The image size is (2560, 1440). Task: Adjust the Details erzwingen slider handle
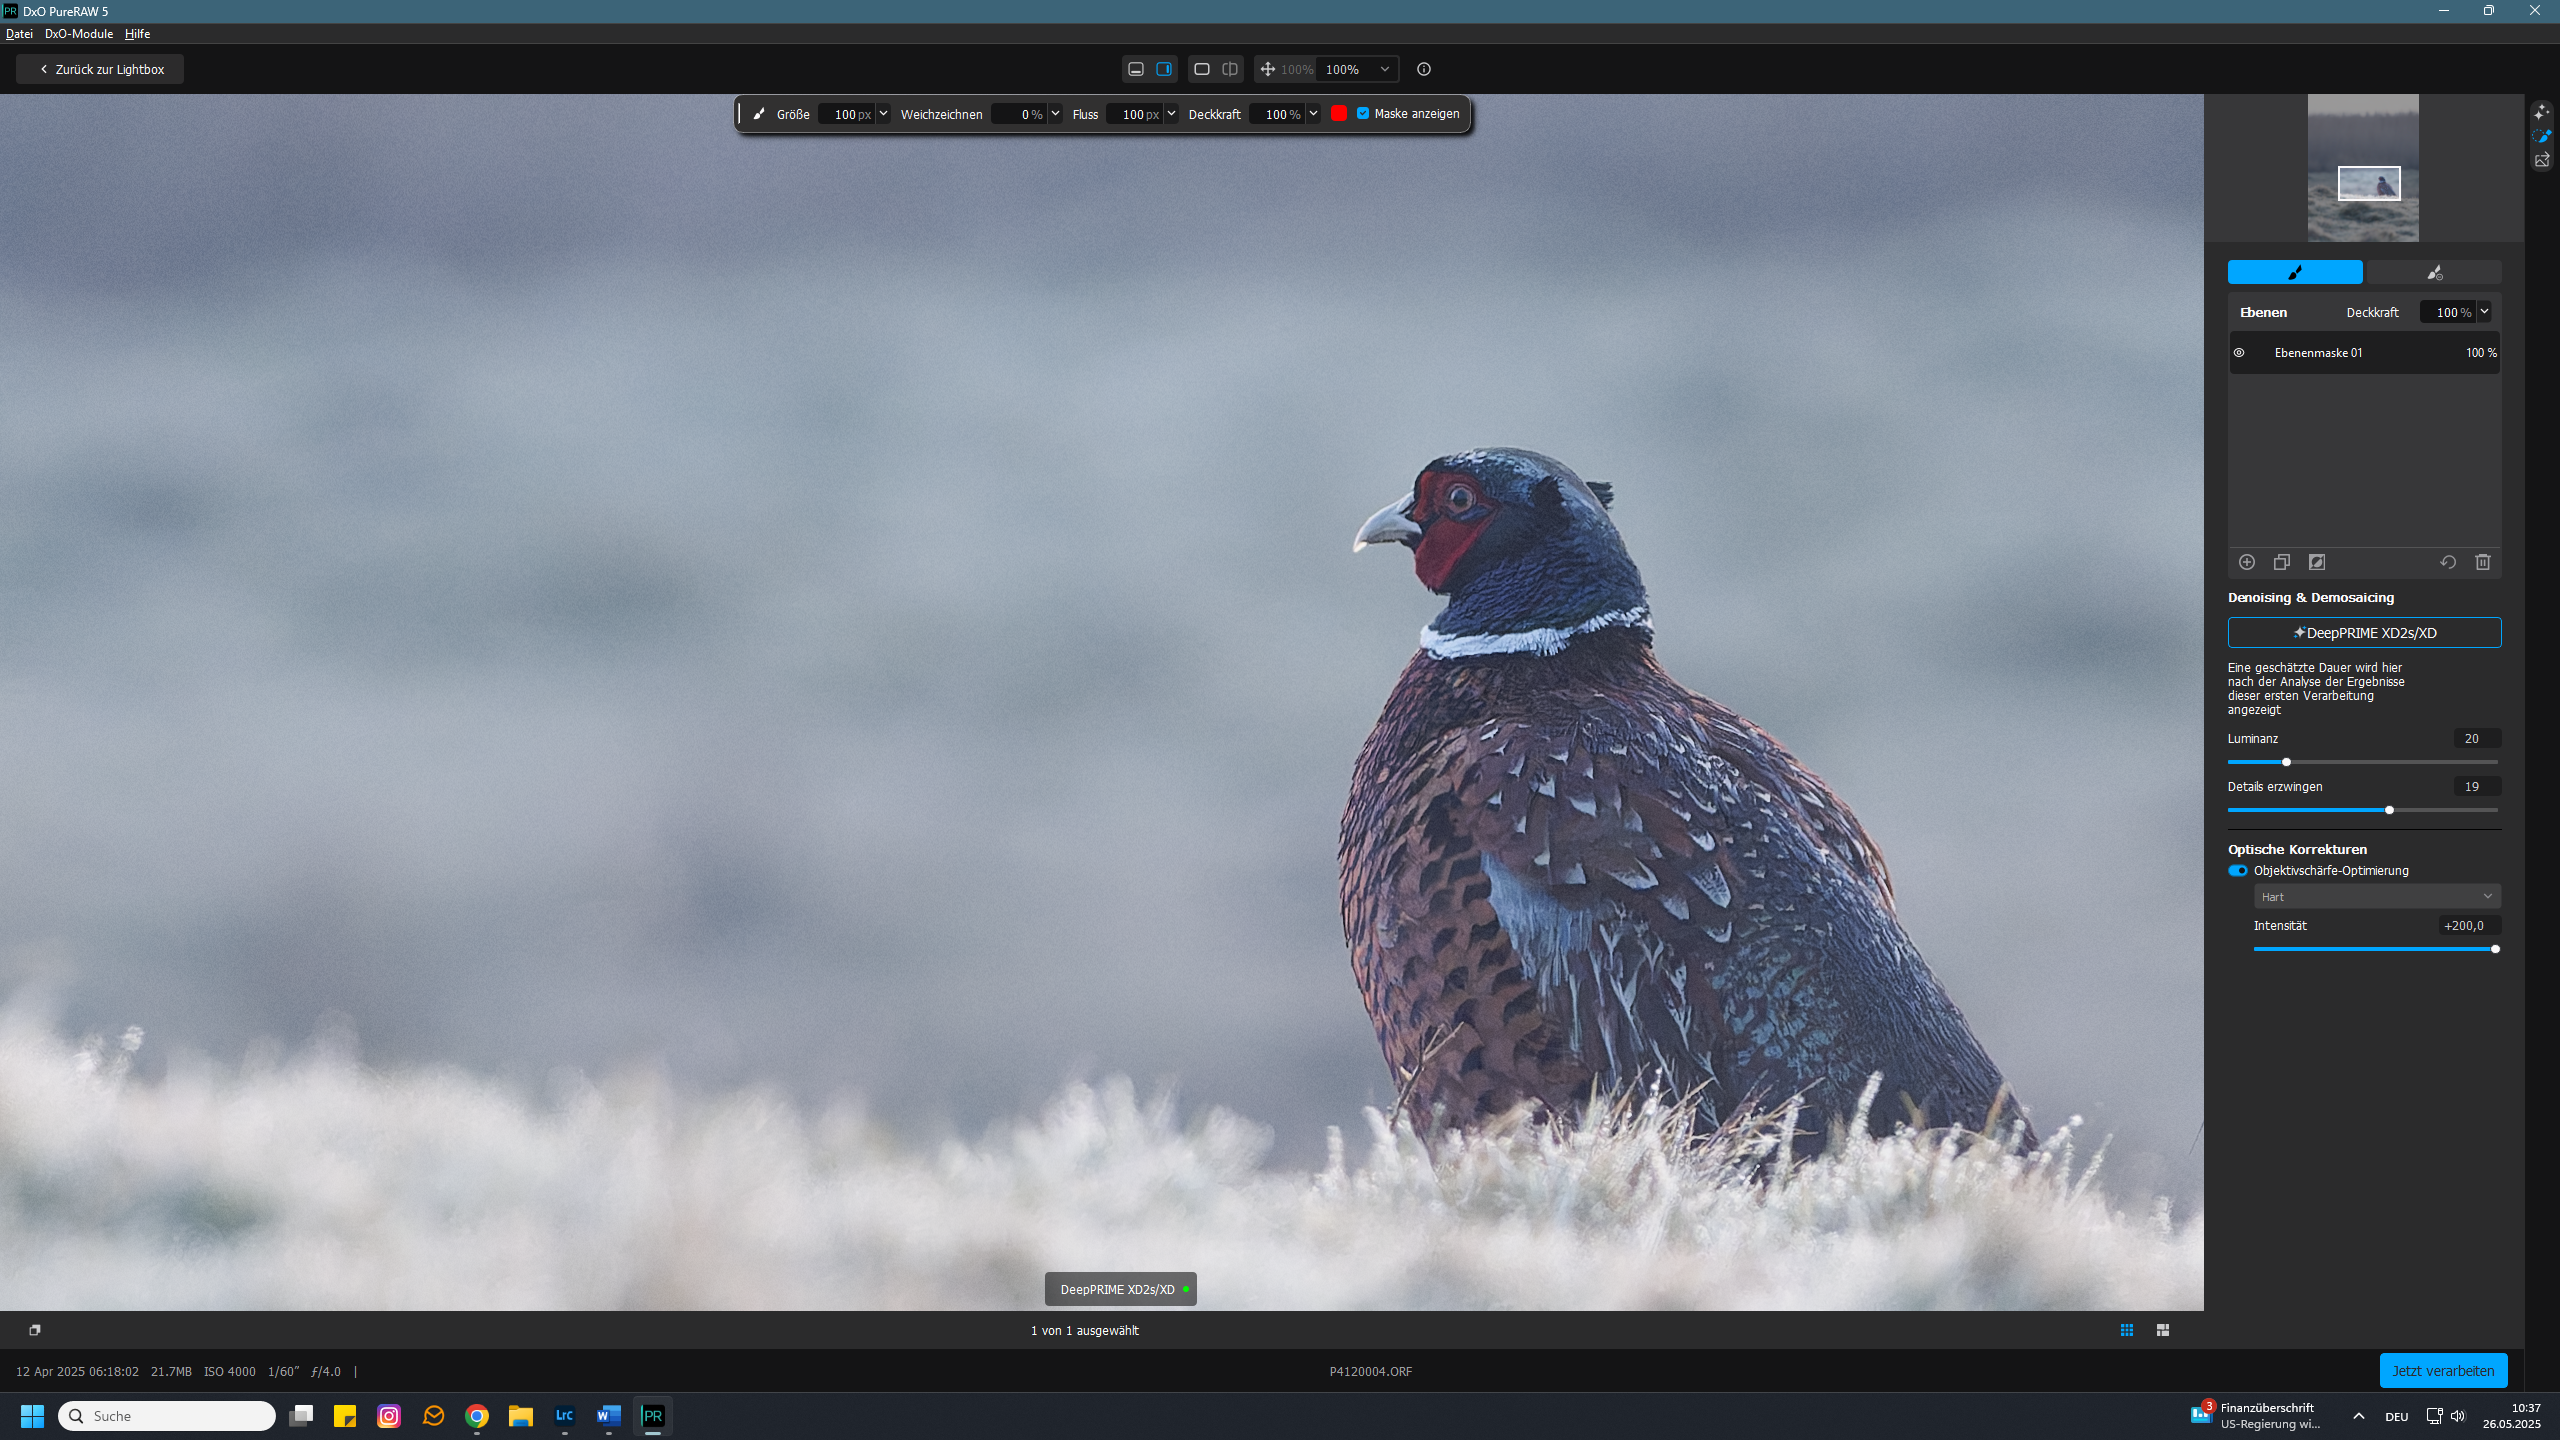[x=2389, y=810]
